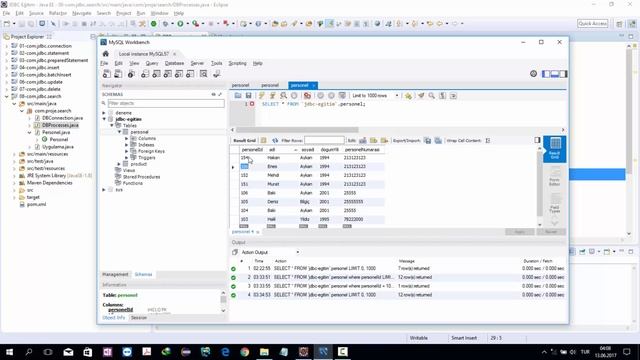Screen dimensions: 640x360
Task: Click the new SQL tab icon in Workbench main toolbar
Action: pos(107,74)
